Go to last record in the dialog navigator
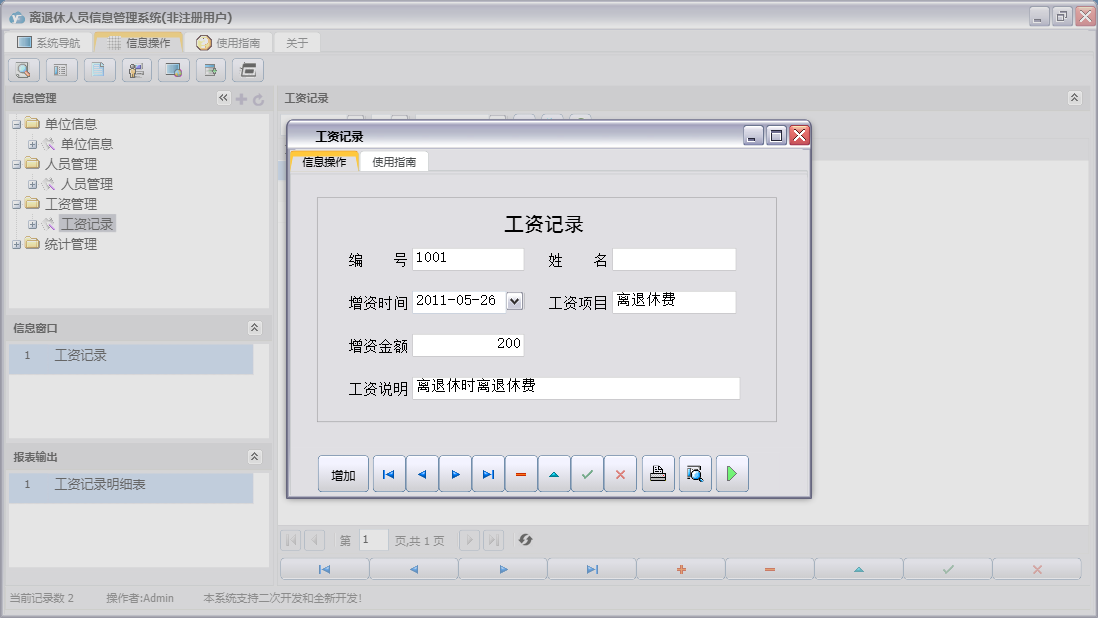The height and width of the screenshot is (618, 1098). (x=488, y=475)
